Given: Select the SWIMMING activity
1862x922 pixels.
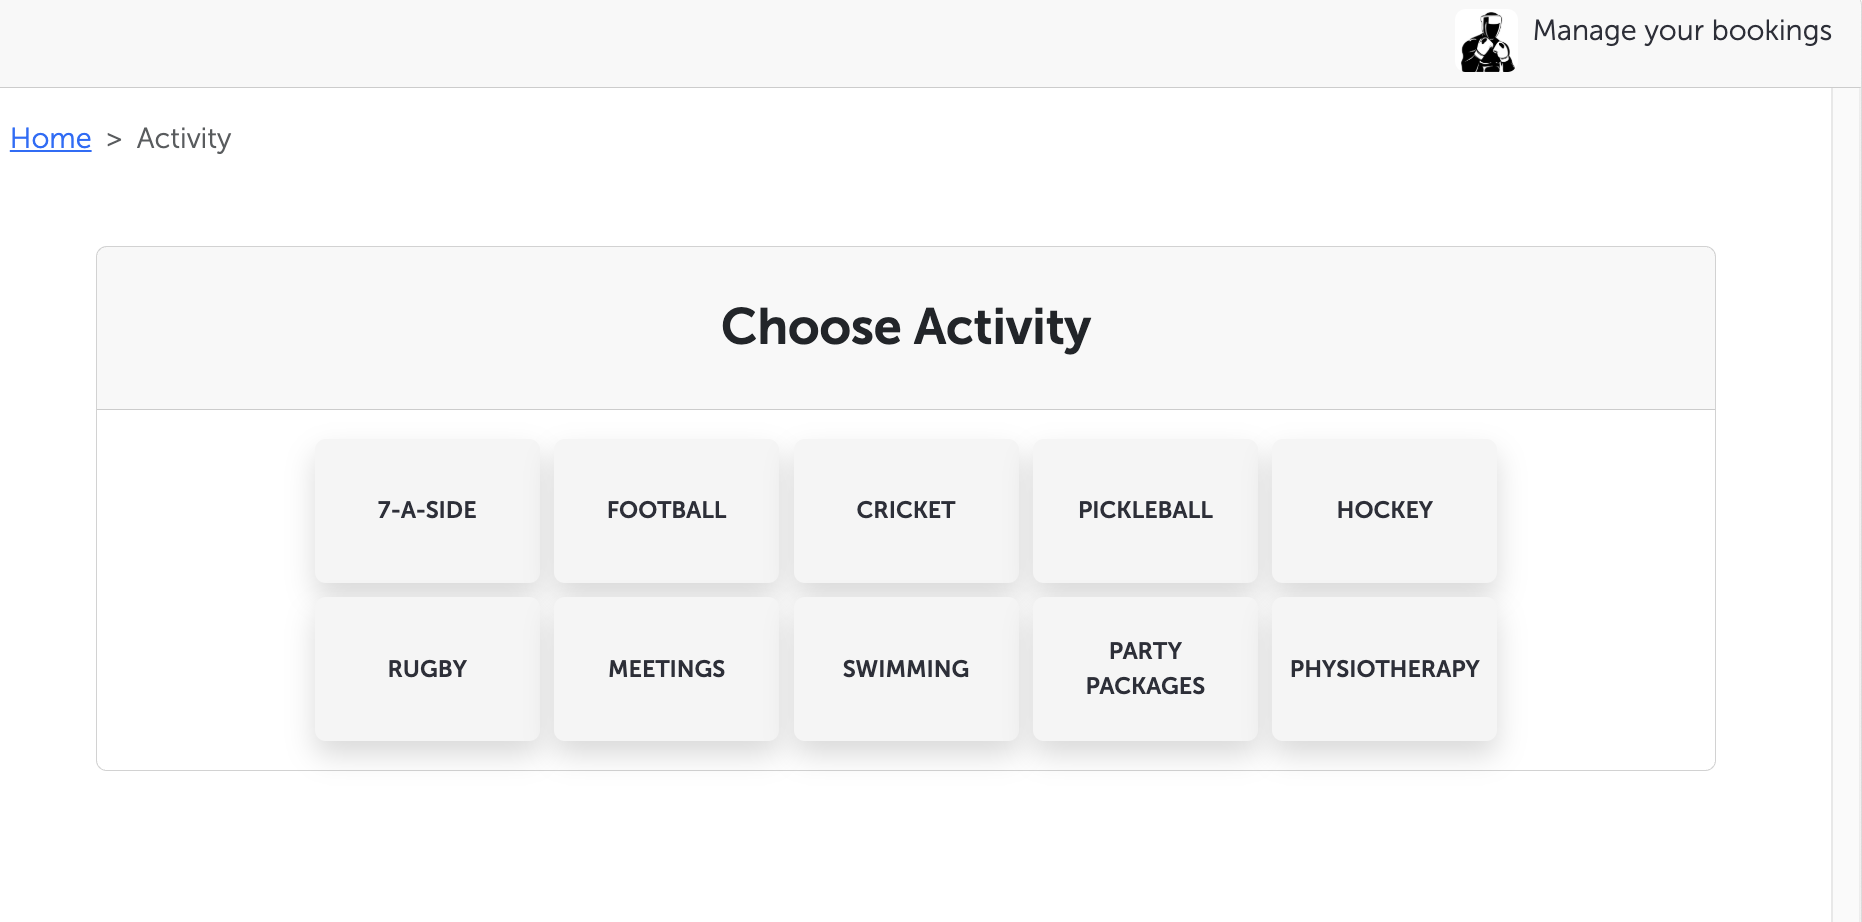Looking at the screenshot, I should click(906, 669).
